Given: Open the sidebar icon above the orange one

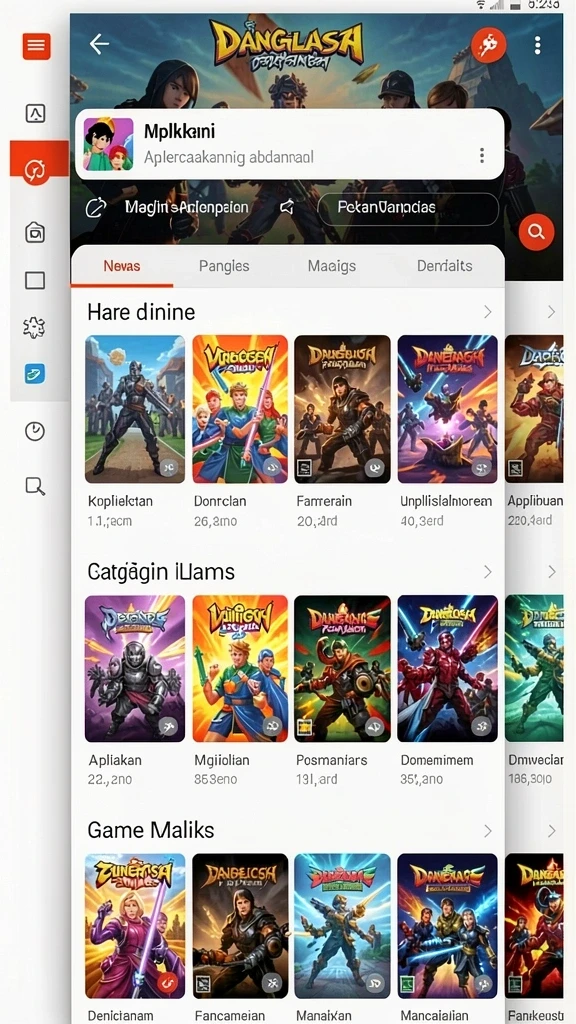Looking at the screenshot, I should coord(35,114).
